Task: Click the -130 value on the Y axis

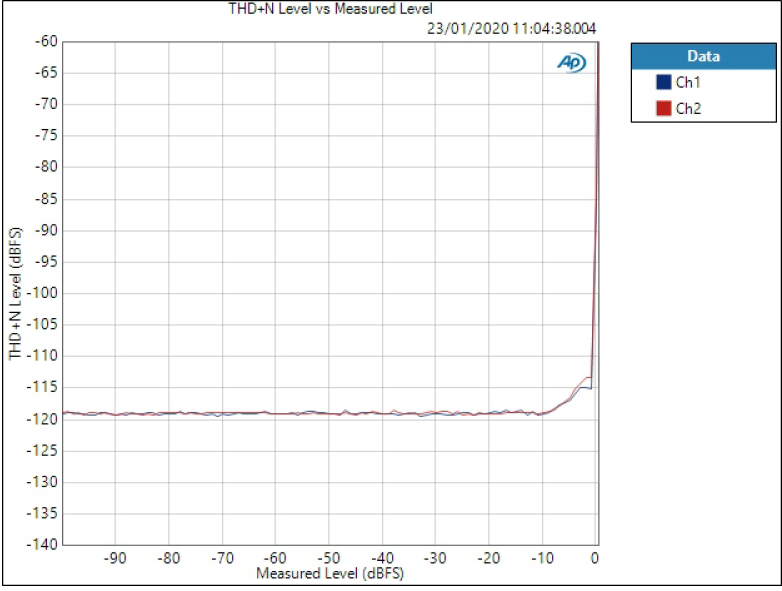Action: [x=42, y=482]
